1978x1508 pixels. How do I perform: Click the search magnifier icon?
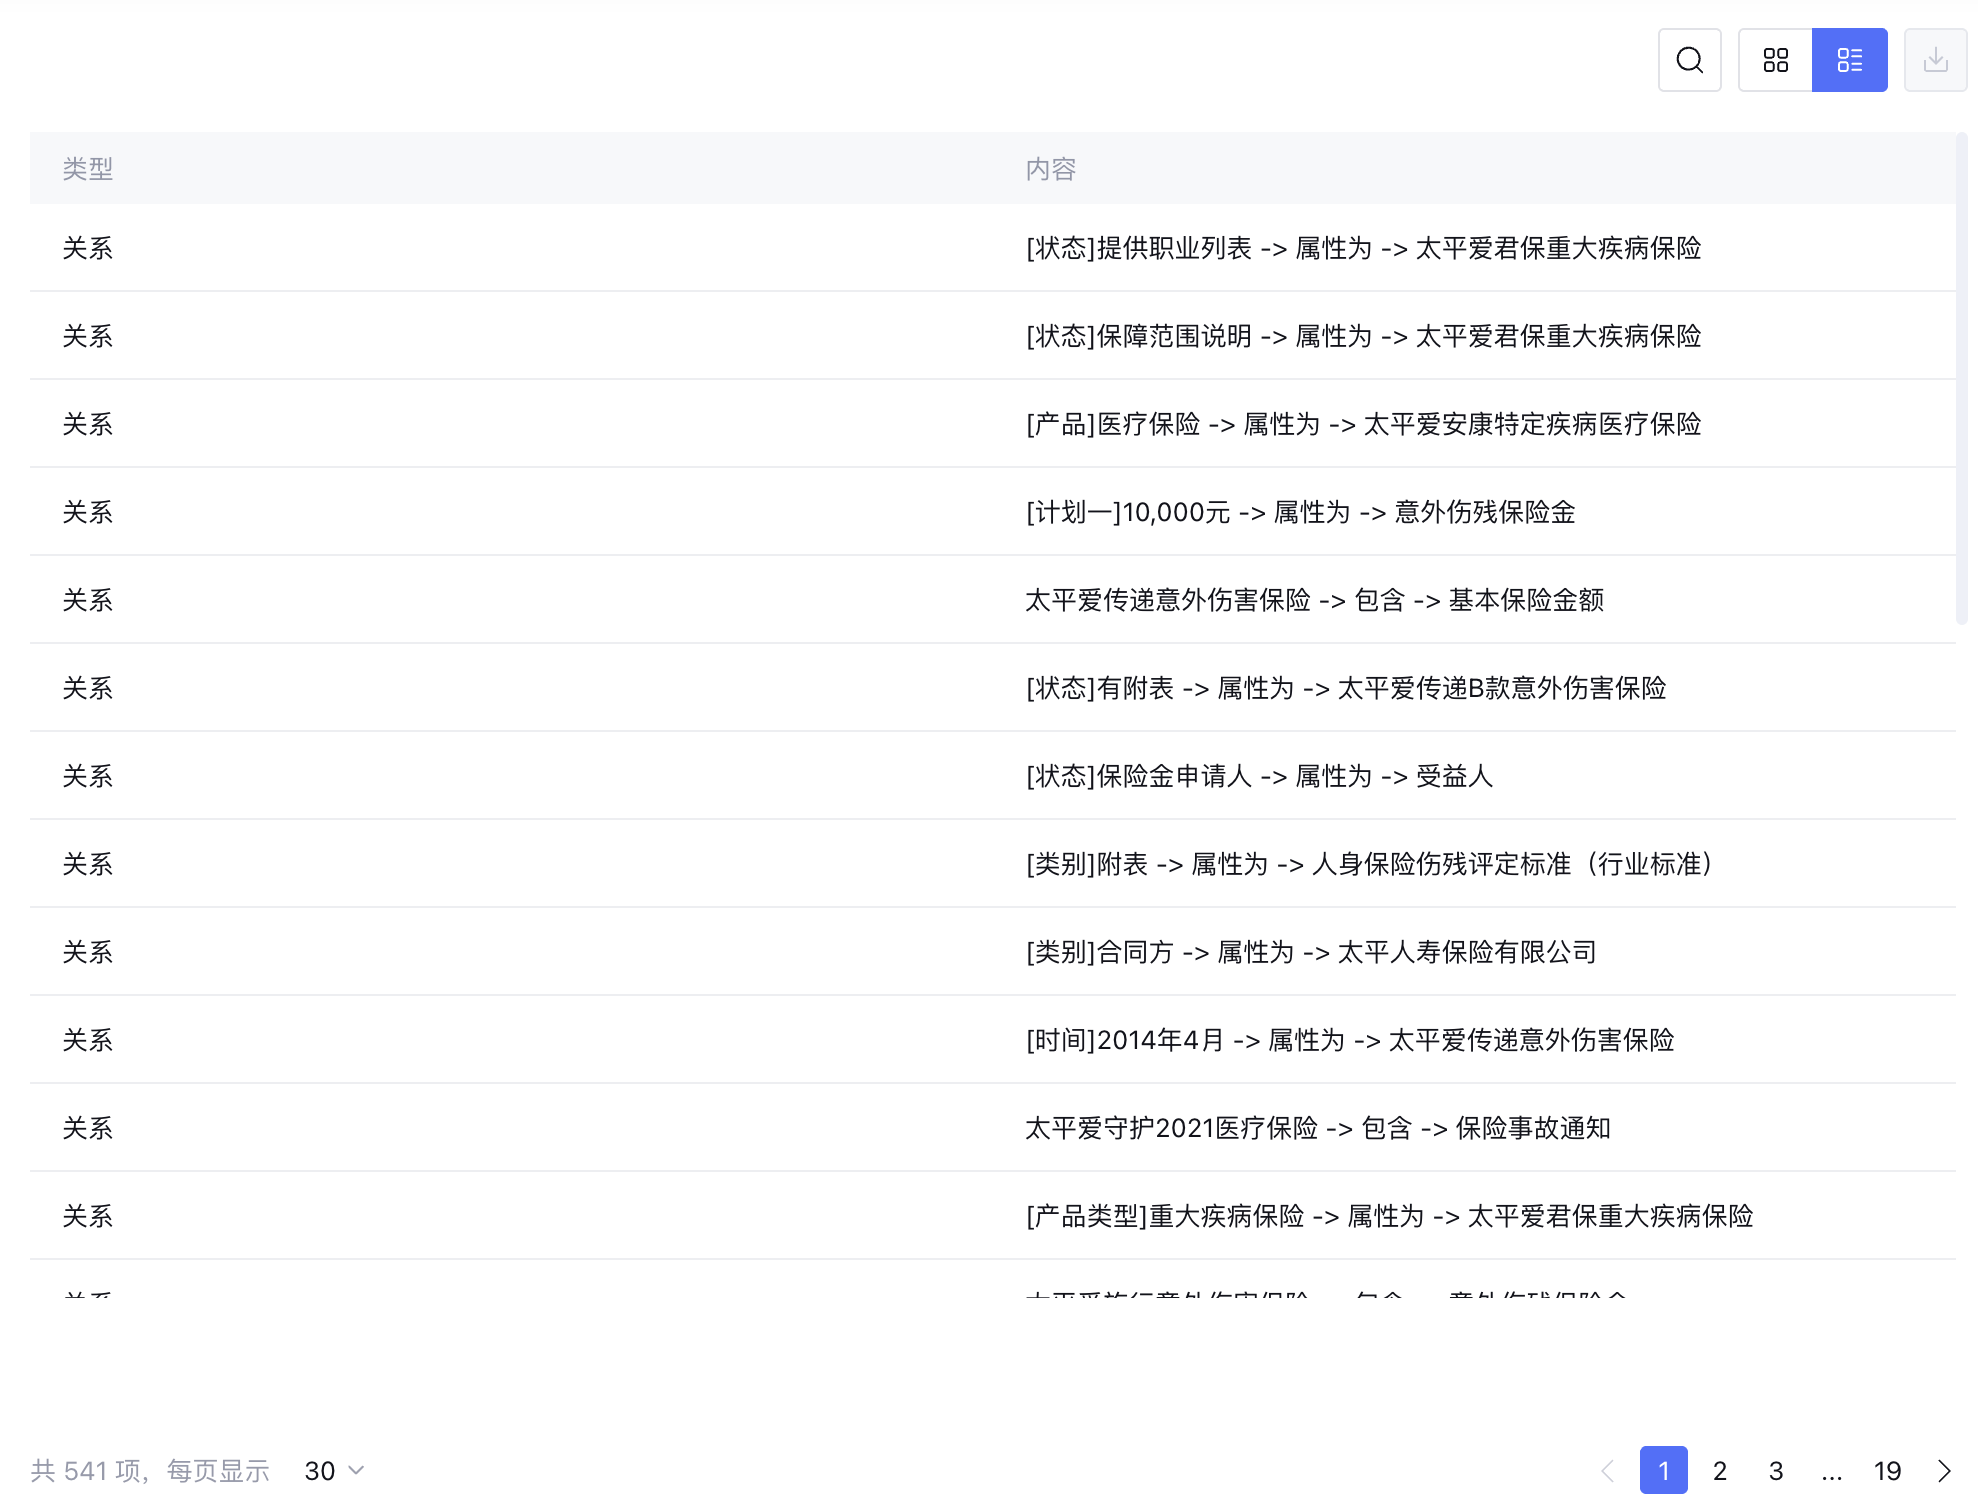(x=1689, y=60)
